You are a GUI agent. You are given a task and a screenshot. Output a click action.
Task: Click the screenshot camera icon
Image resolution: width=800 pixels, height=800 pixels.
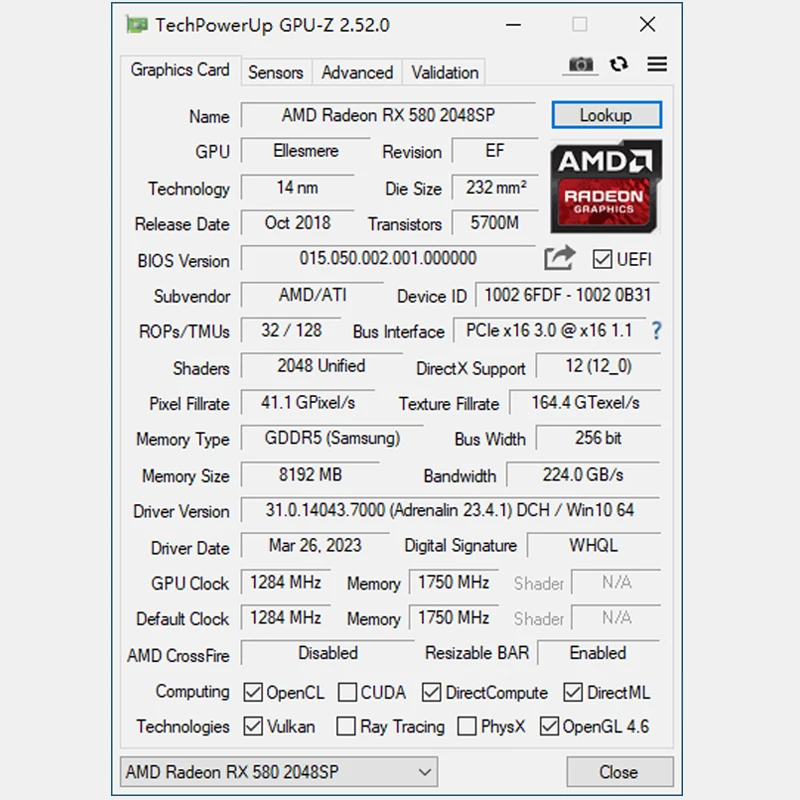[x=581, y=65]
